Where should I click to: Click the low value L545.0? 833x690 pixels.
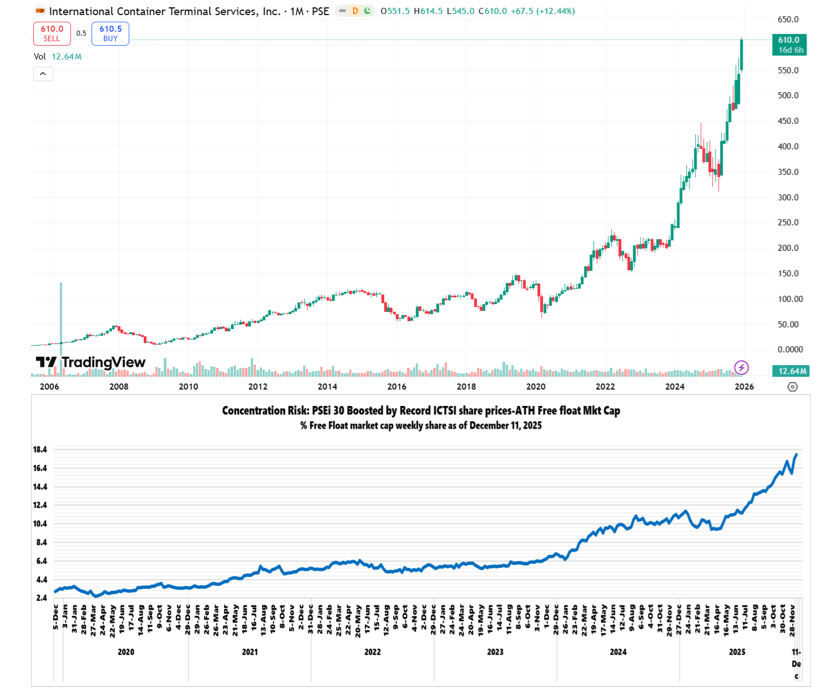[x=460, y=11]
